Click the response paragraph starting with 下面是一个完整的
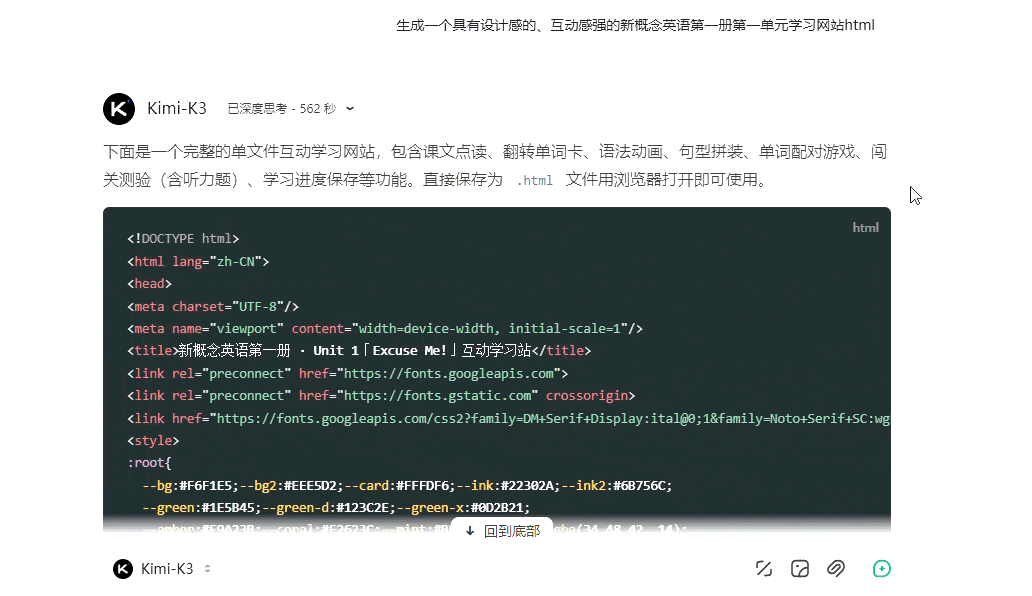 pos(495,166)
